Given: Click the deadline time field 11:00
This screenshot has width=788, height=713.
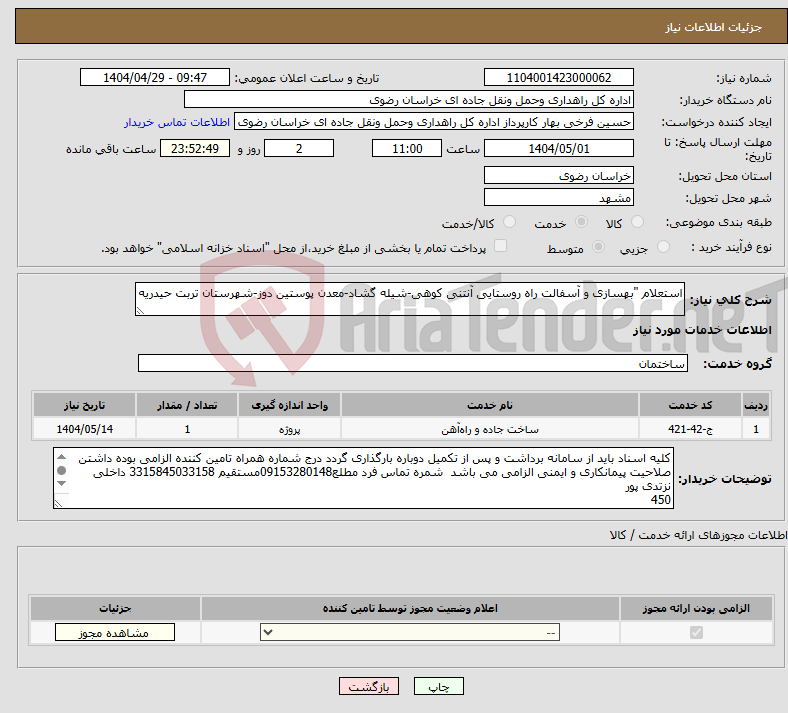Looking at the screenshot, I should click(407, 148).
